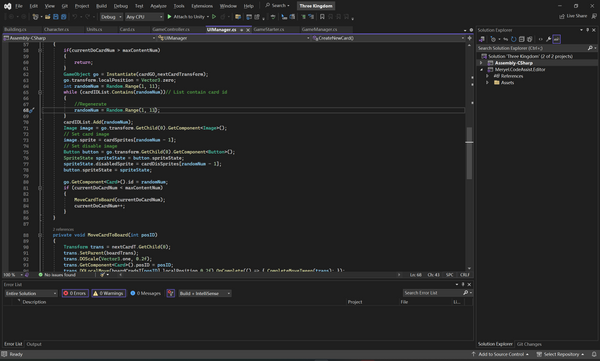This screenshot has width=600, height=361.
Task: Click Show All Files icon in Solution Explorer
Action: pyautogui.click(x=530, y=39)
